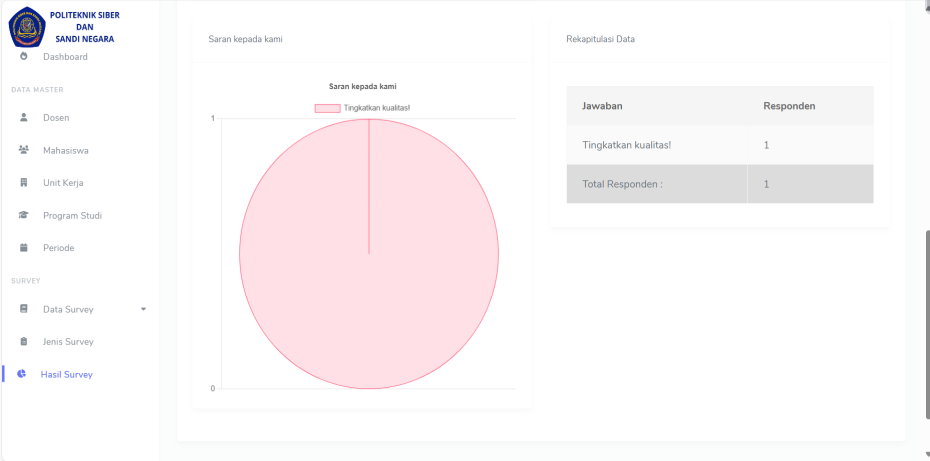Image resolution: width=930 pixels, height=461 pixels.
Task: Open the Mahasiswa page link
Action: coord(65,150)
